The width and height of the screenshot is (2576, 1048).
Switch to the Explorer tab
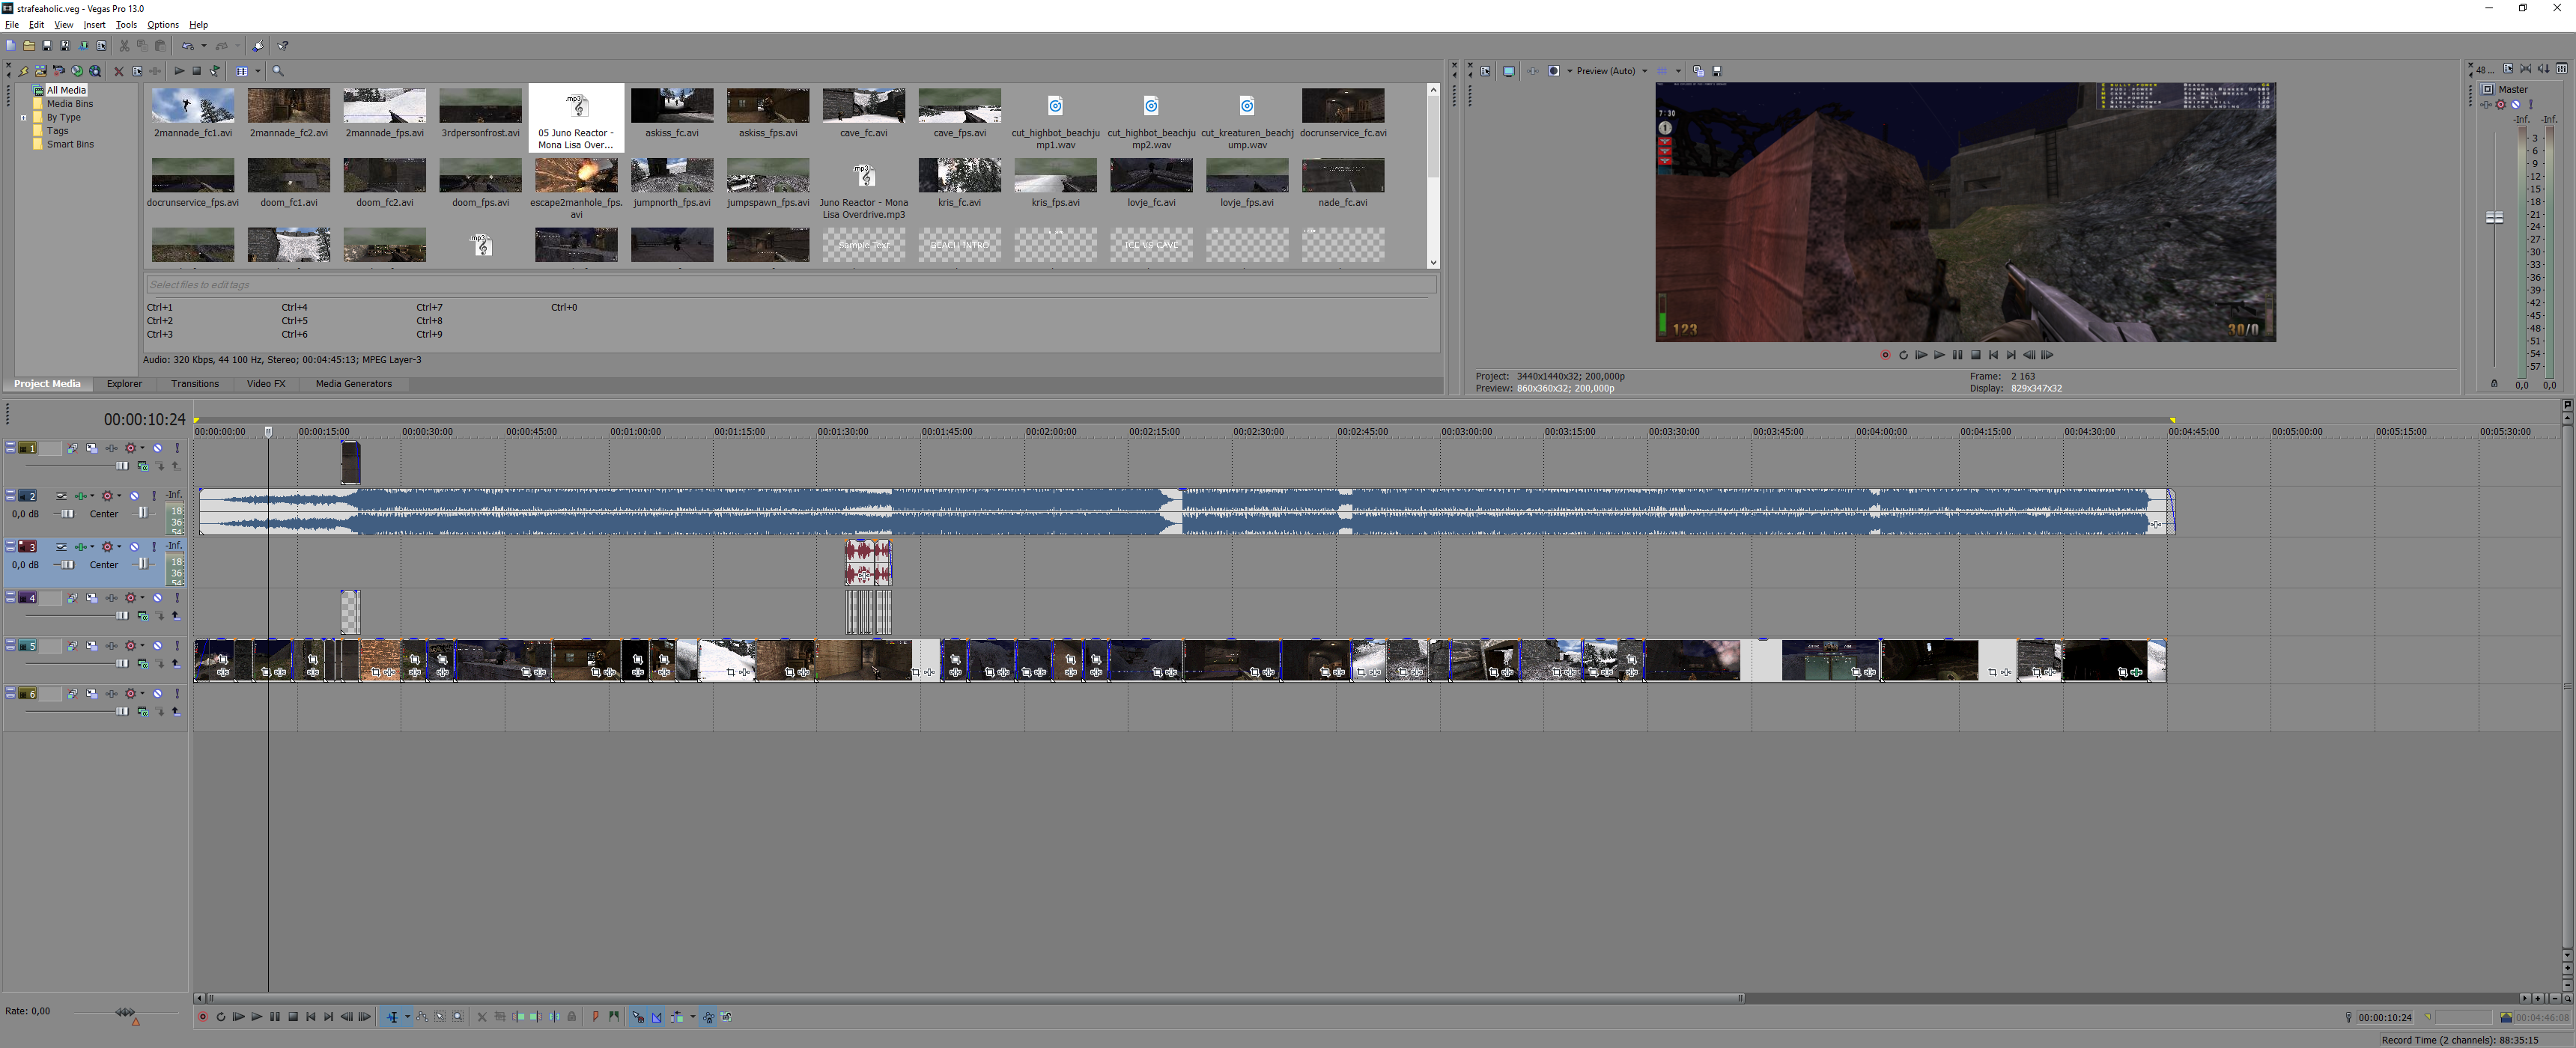124,384
